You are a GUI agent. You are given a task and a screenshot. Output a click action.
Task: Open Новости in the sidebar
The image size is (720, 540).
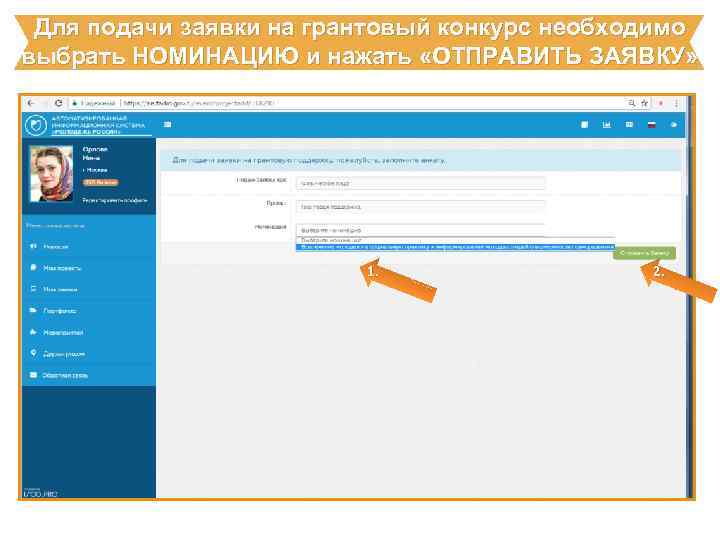[x=56, y=247]
